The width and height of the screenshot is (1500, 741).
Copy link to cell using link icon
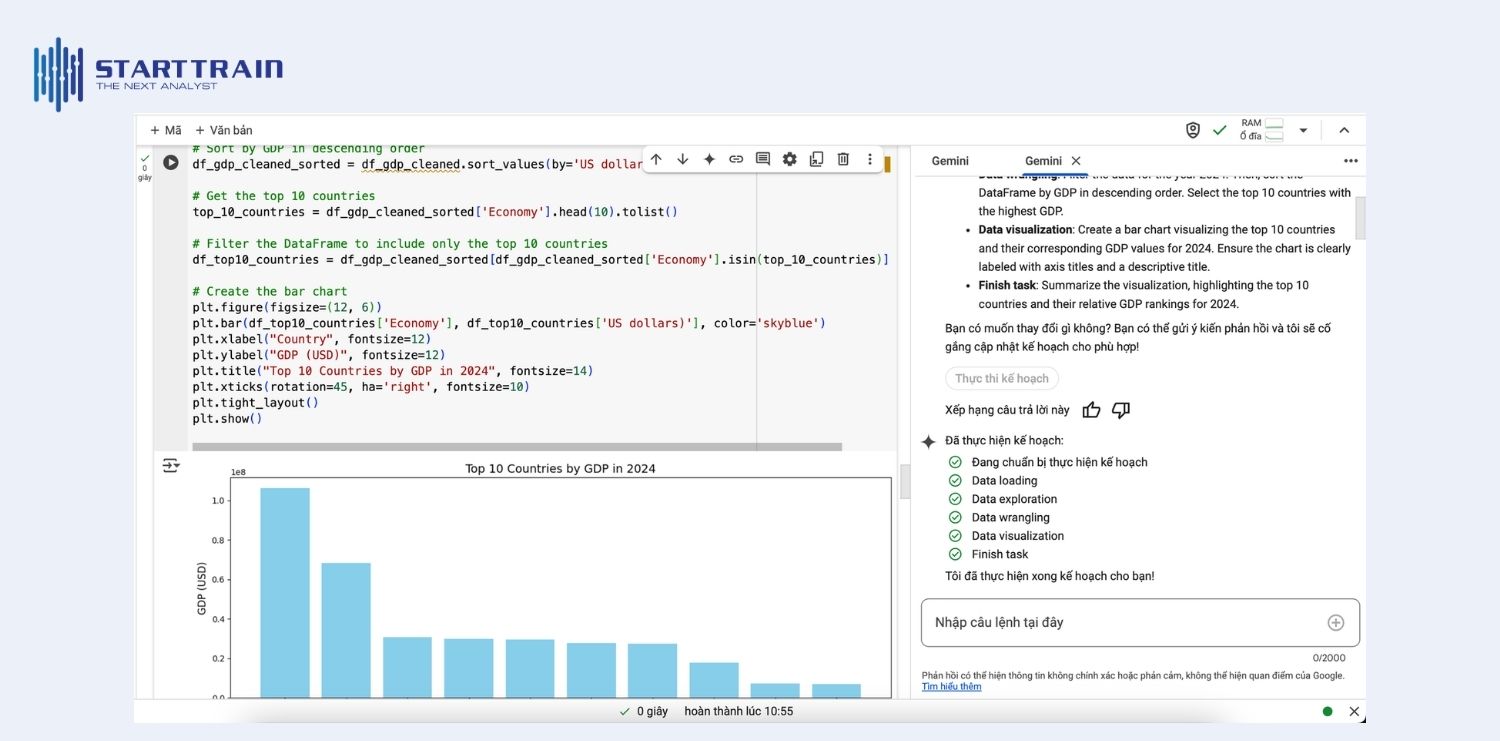click(736, 159)
